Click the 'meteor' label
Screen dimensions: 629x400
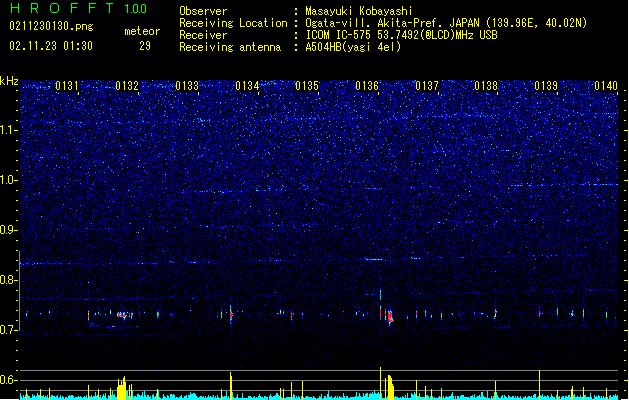click(142, 31)
